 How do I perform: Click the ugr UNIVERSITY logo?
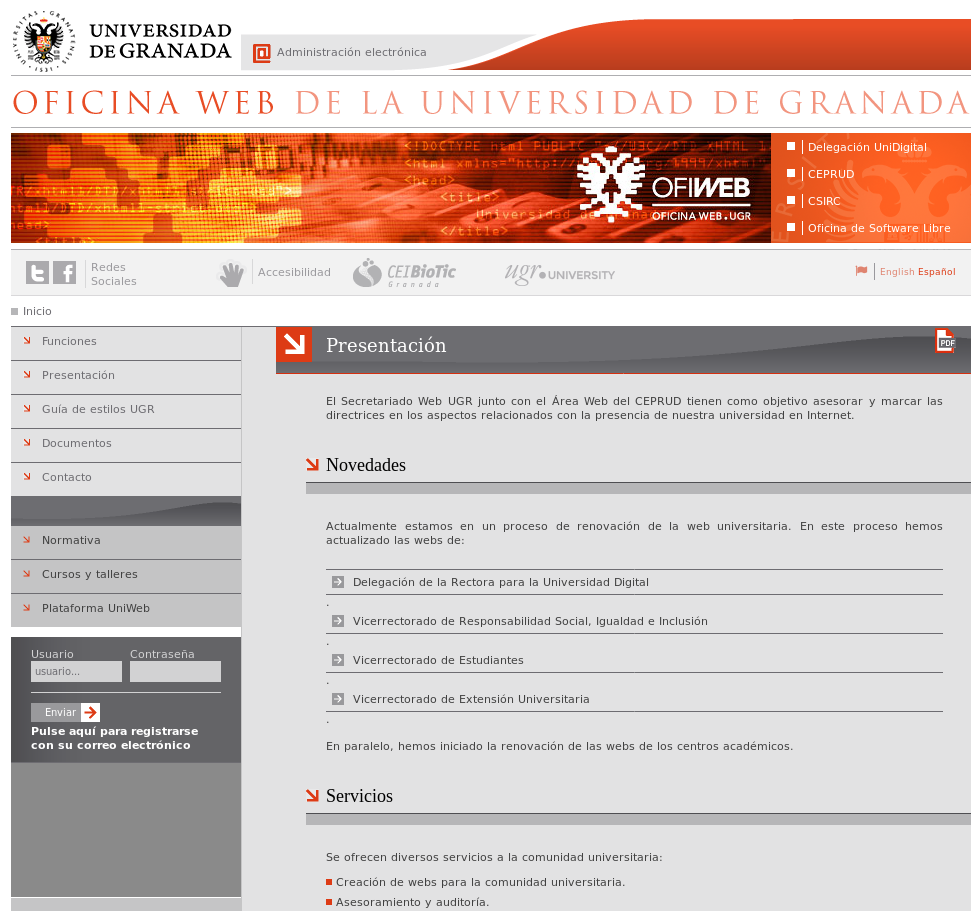tap(560, 272)
